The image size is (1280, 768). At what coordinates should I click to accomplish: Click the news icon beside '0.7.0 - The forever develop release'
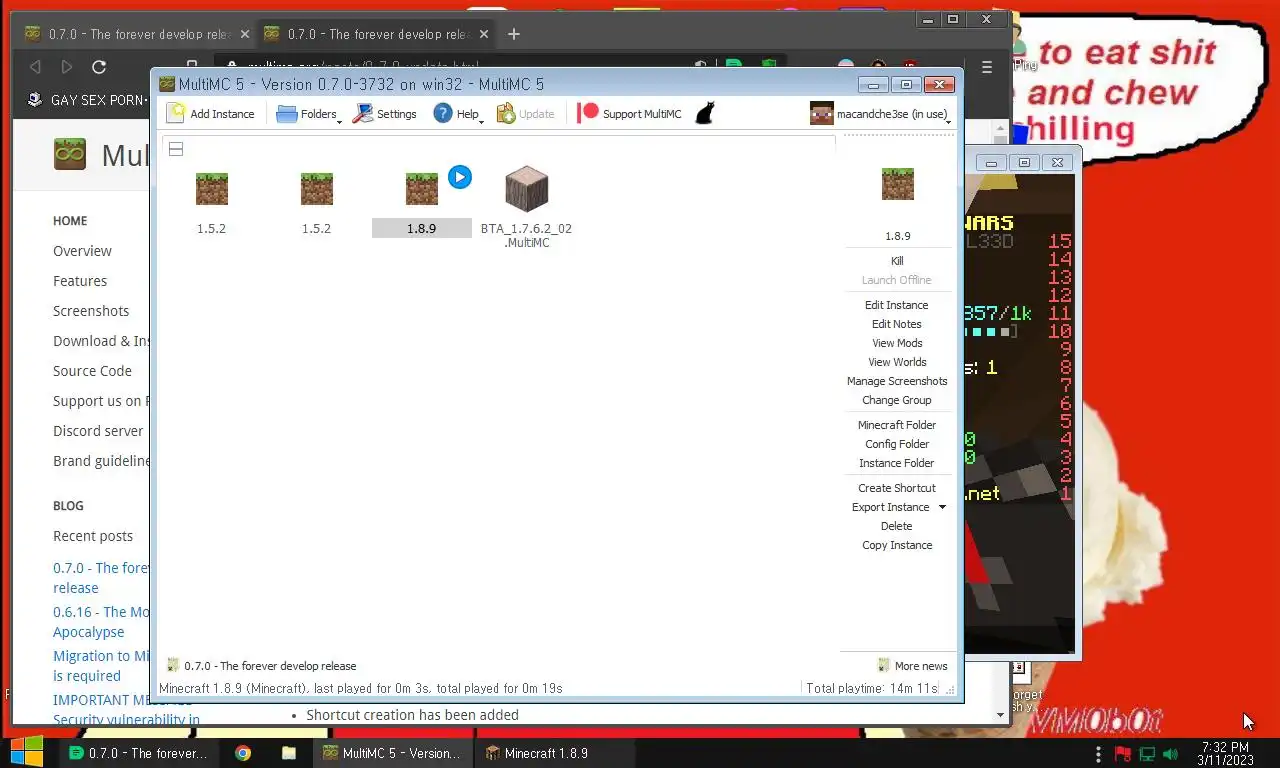tap(173, 665)
